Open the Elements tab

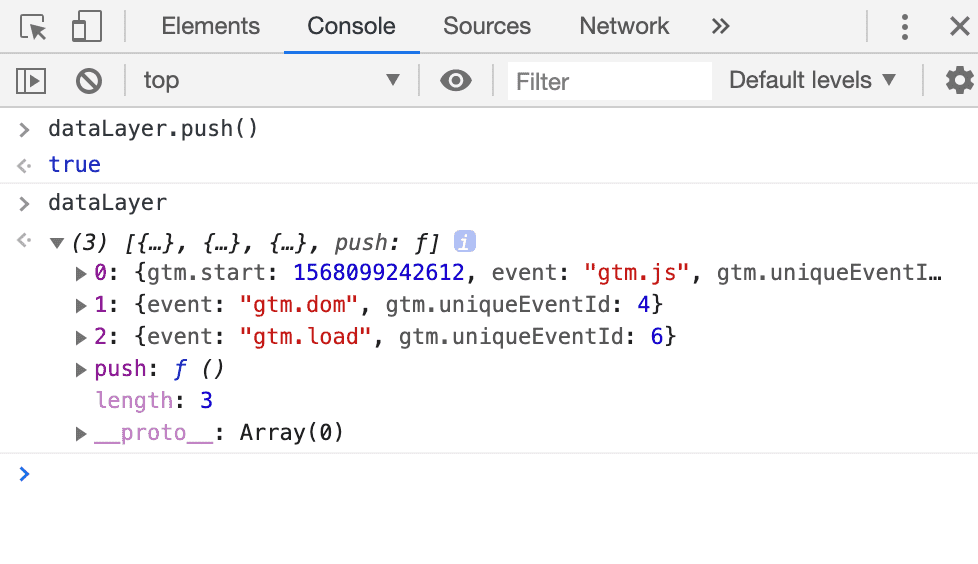[x=210, y=27]
